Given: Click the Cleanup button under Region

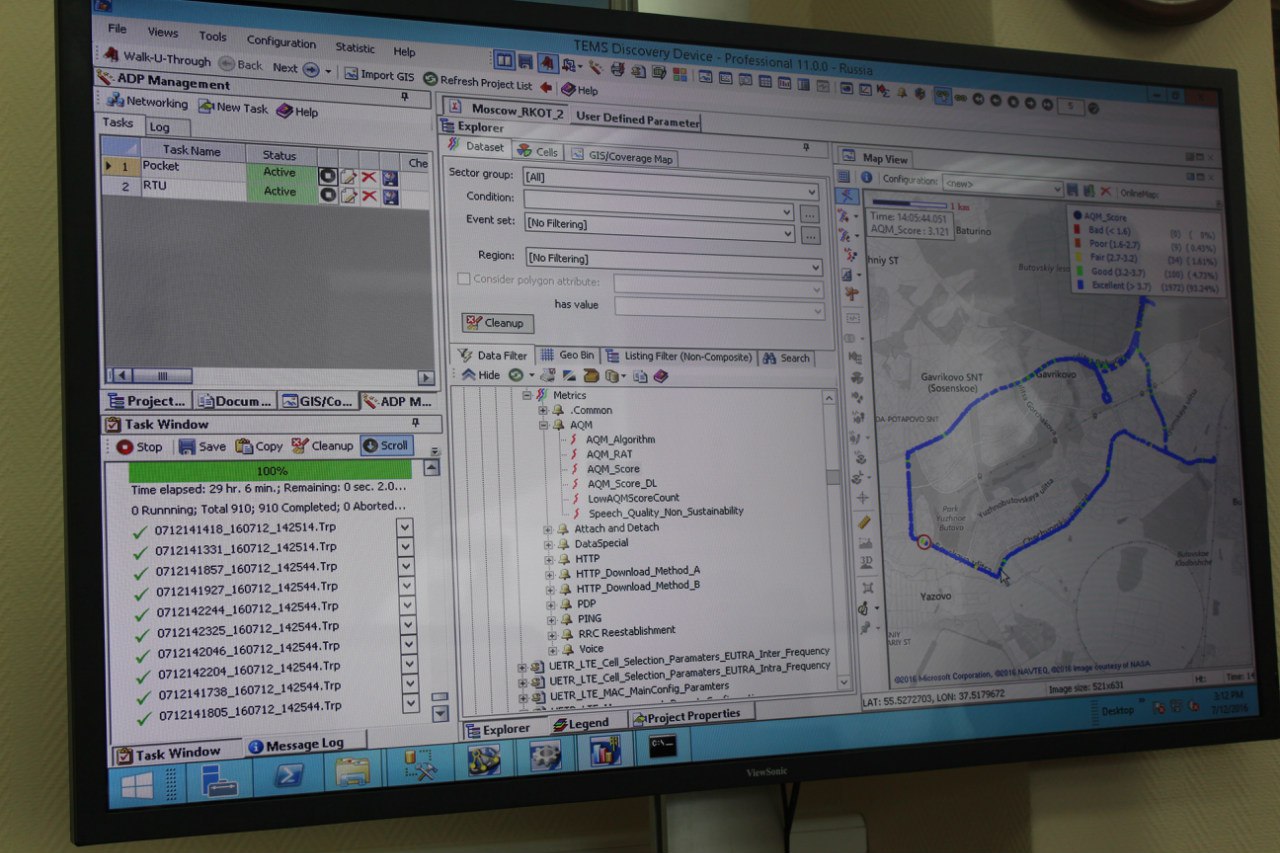Looking at the screenshot, I should point(497,323).
